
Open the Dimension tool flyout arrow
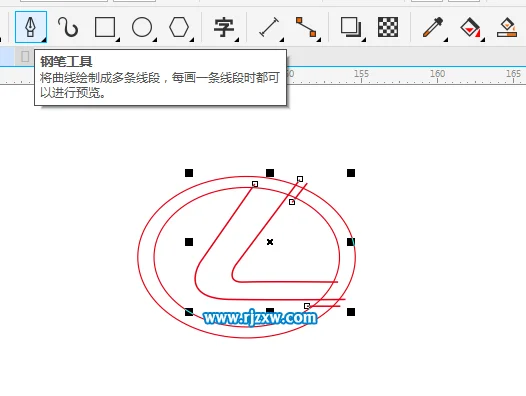tap(282, 40)
